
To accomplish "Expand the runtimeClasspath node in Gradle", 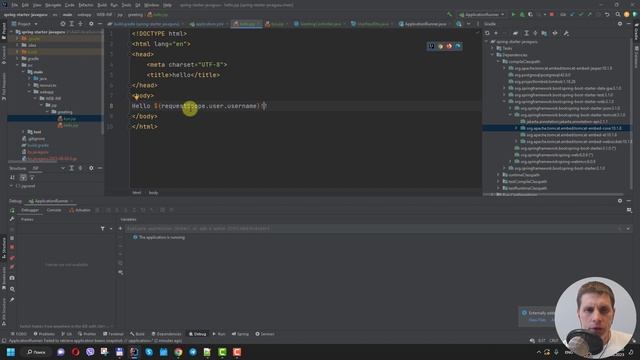I will pos(498,175).
